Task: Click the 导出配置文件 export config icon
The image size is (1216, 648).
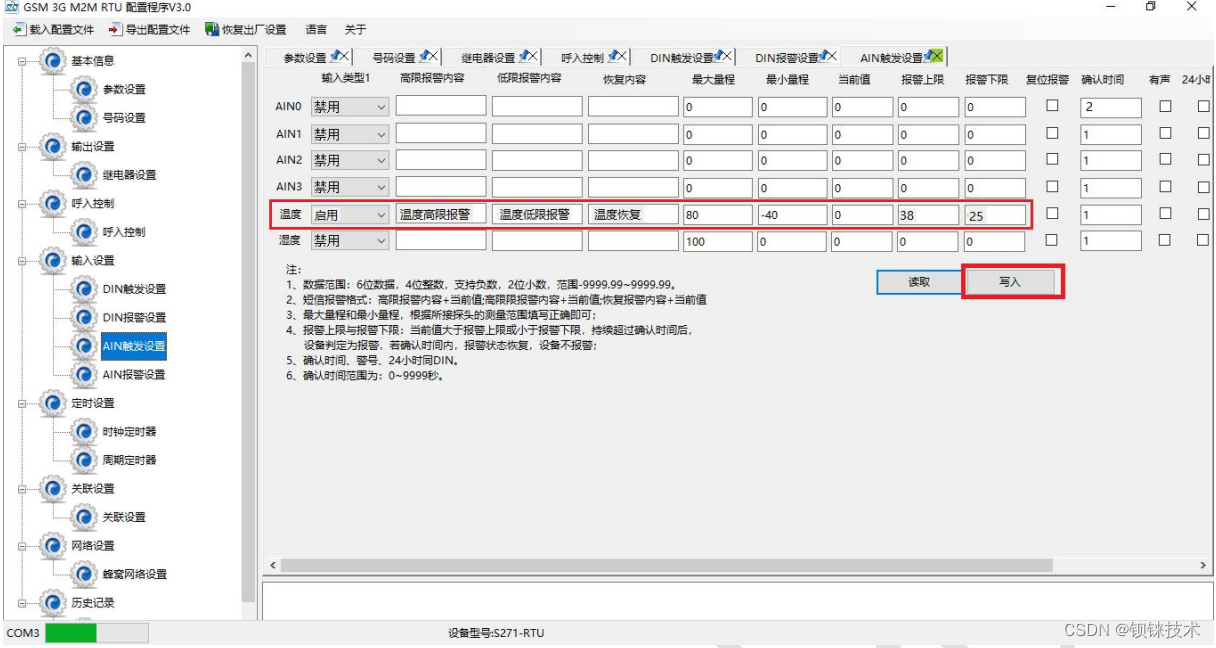Action: point(115,30)
